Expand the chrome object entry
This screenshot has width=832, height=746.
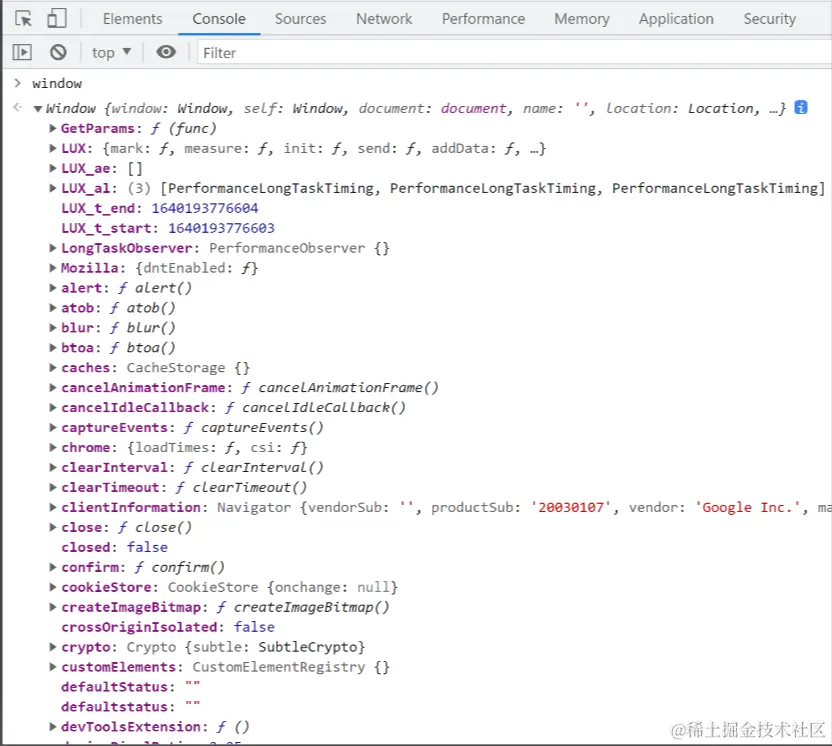tap(53, 447)
